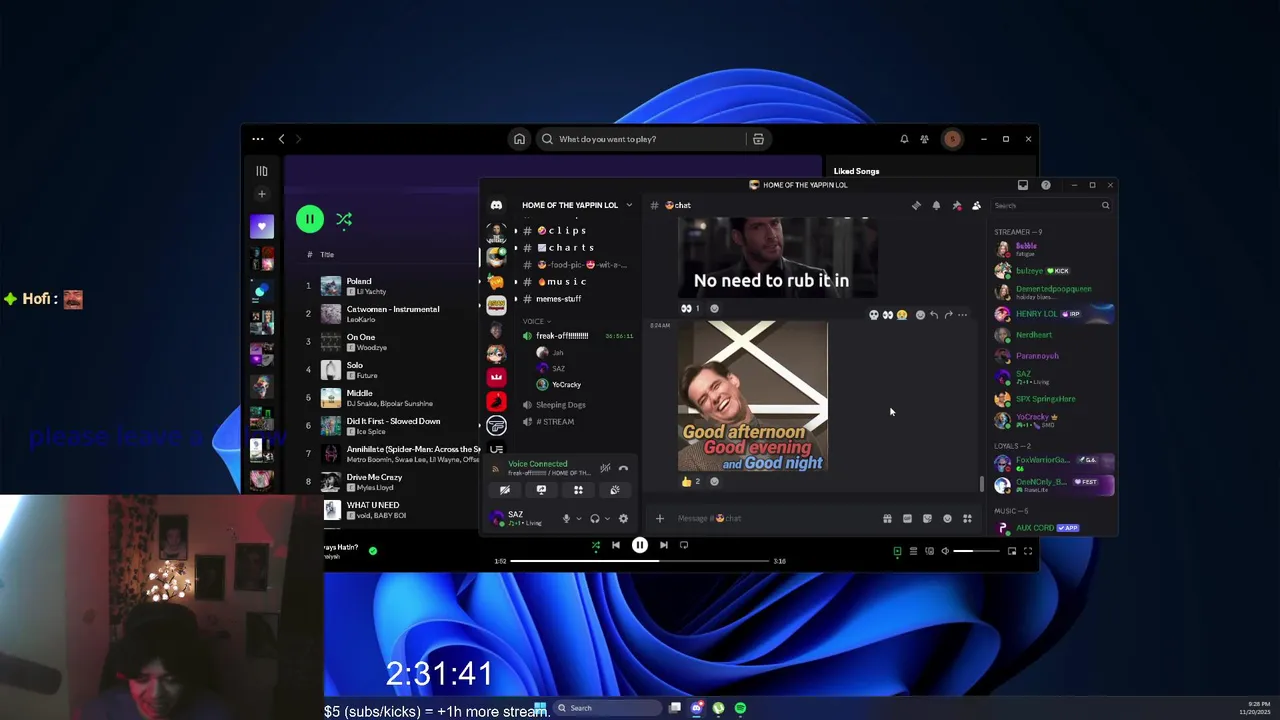Skip to next track in Spotify
The width and height of the screenshot is (1280, 720).
point(663,545)
